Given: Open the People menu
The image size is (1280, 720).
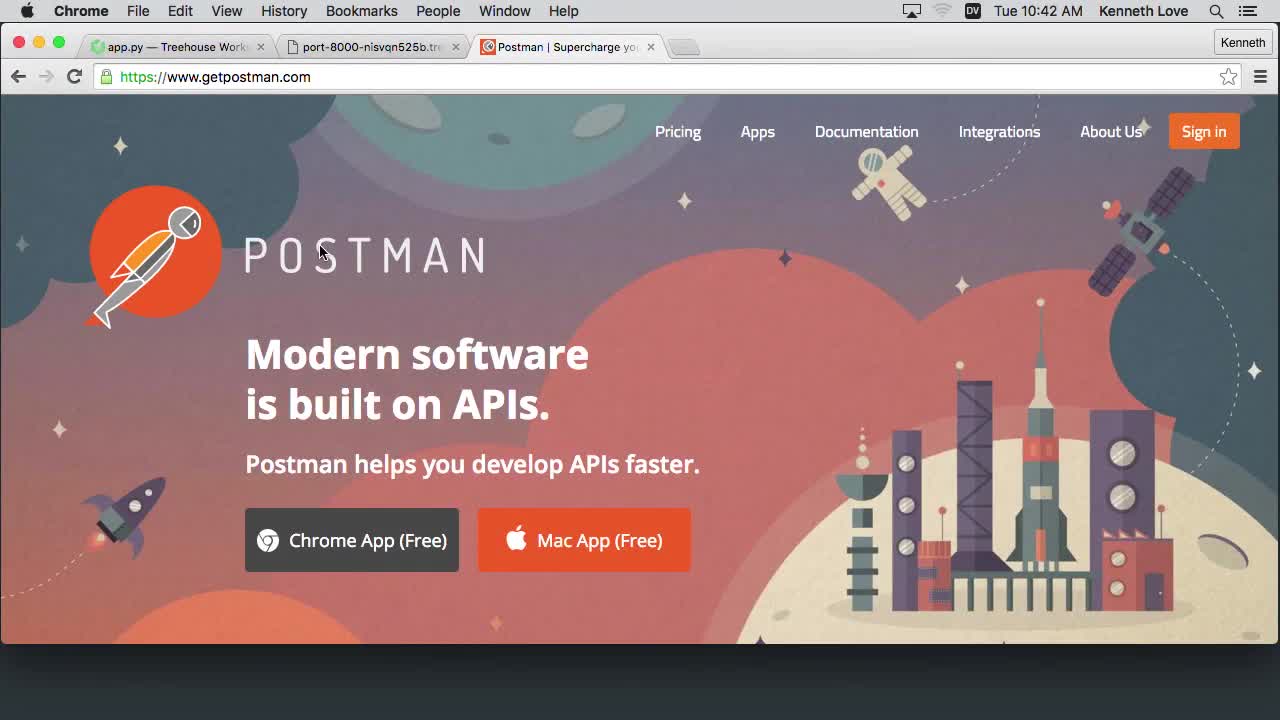Looking at the screenshot, I should click(x=438, y=11).
